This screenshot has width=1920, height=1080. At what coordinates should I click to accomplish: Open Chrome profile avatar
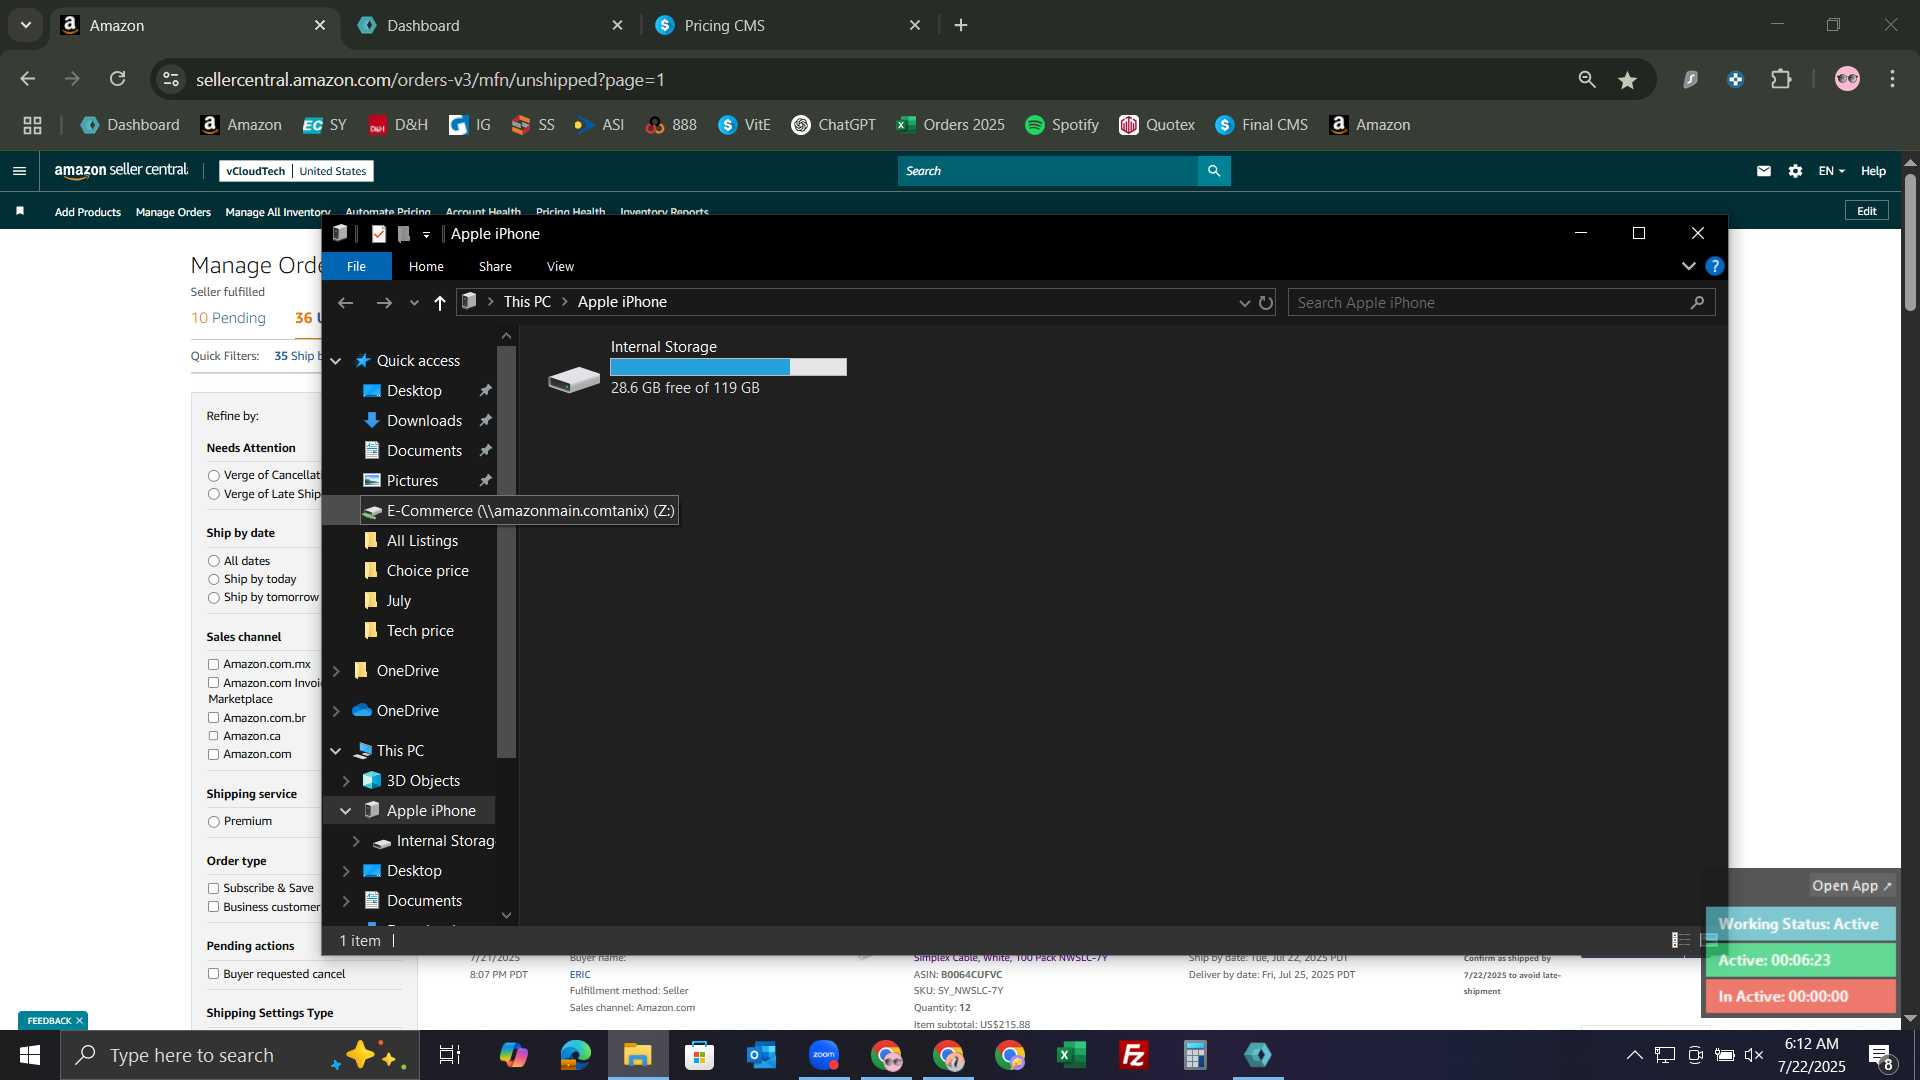[x=1847, y=80]
